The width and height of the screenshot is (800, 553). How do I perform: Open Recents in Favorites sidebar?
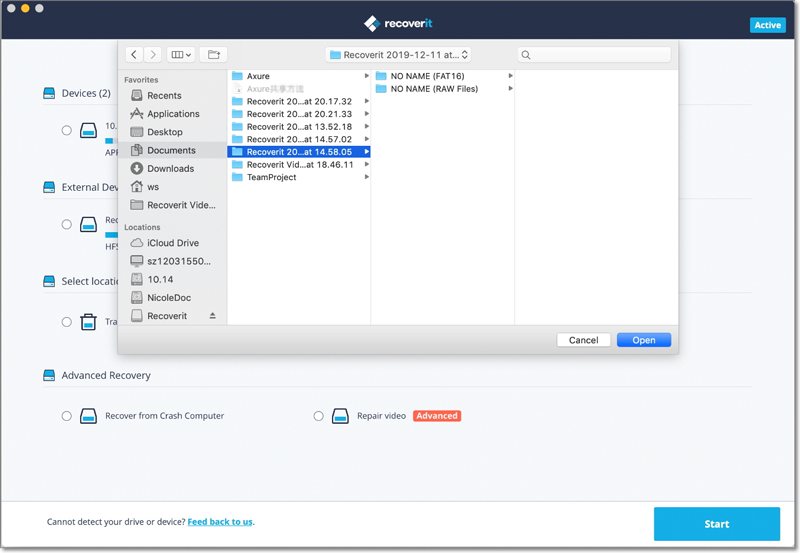[164, 95]
